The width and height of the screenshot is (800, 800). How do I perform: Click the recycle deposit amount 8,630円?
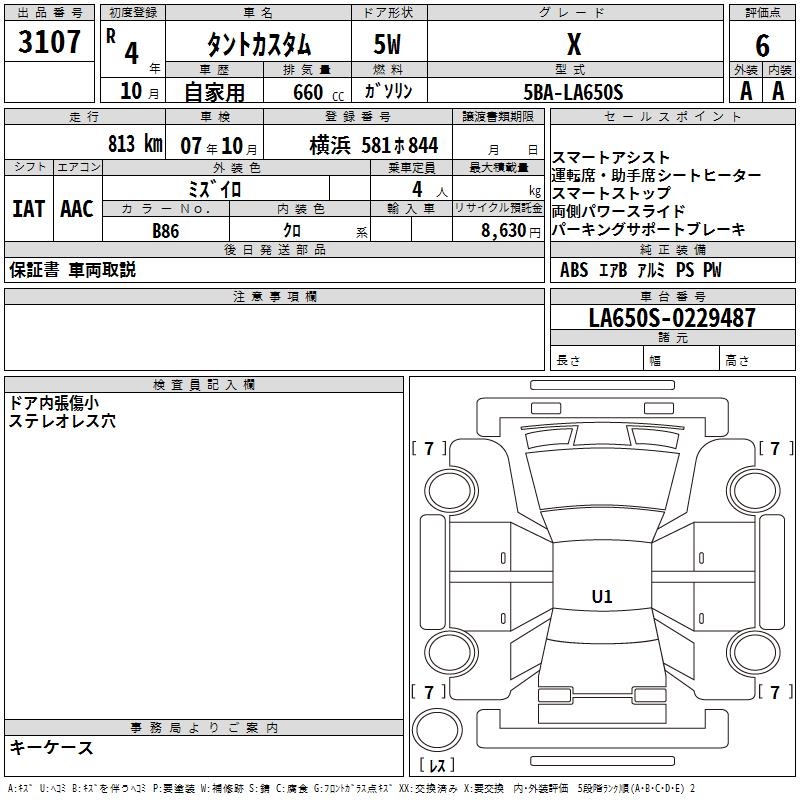[x=508, y=230]
